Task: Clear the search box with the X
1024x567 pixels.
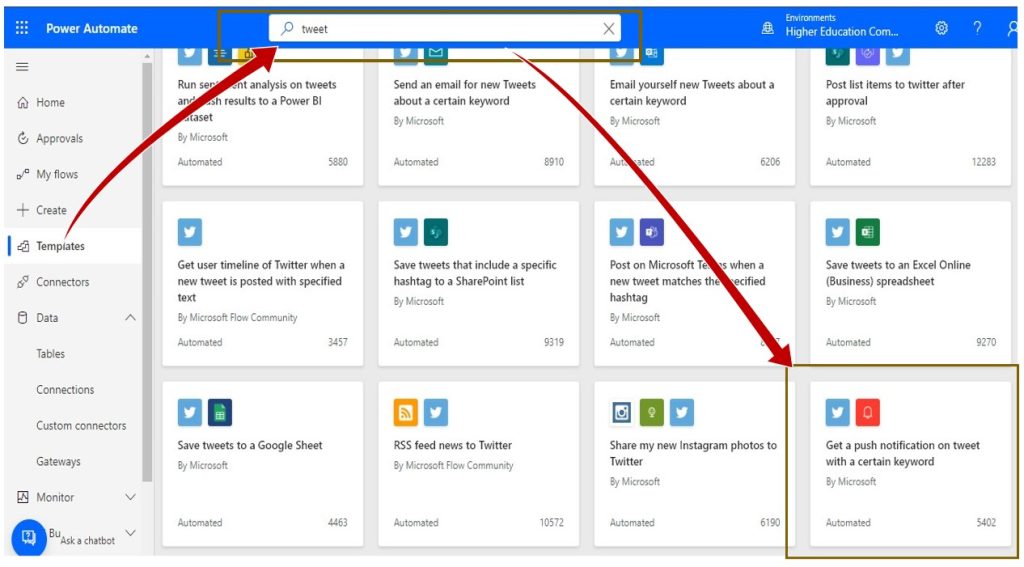Action: click(x=609, y=29)
